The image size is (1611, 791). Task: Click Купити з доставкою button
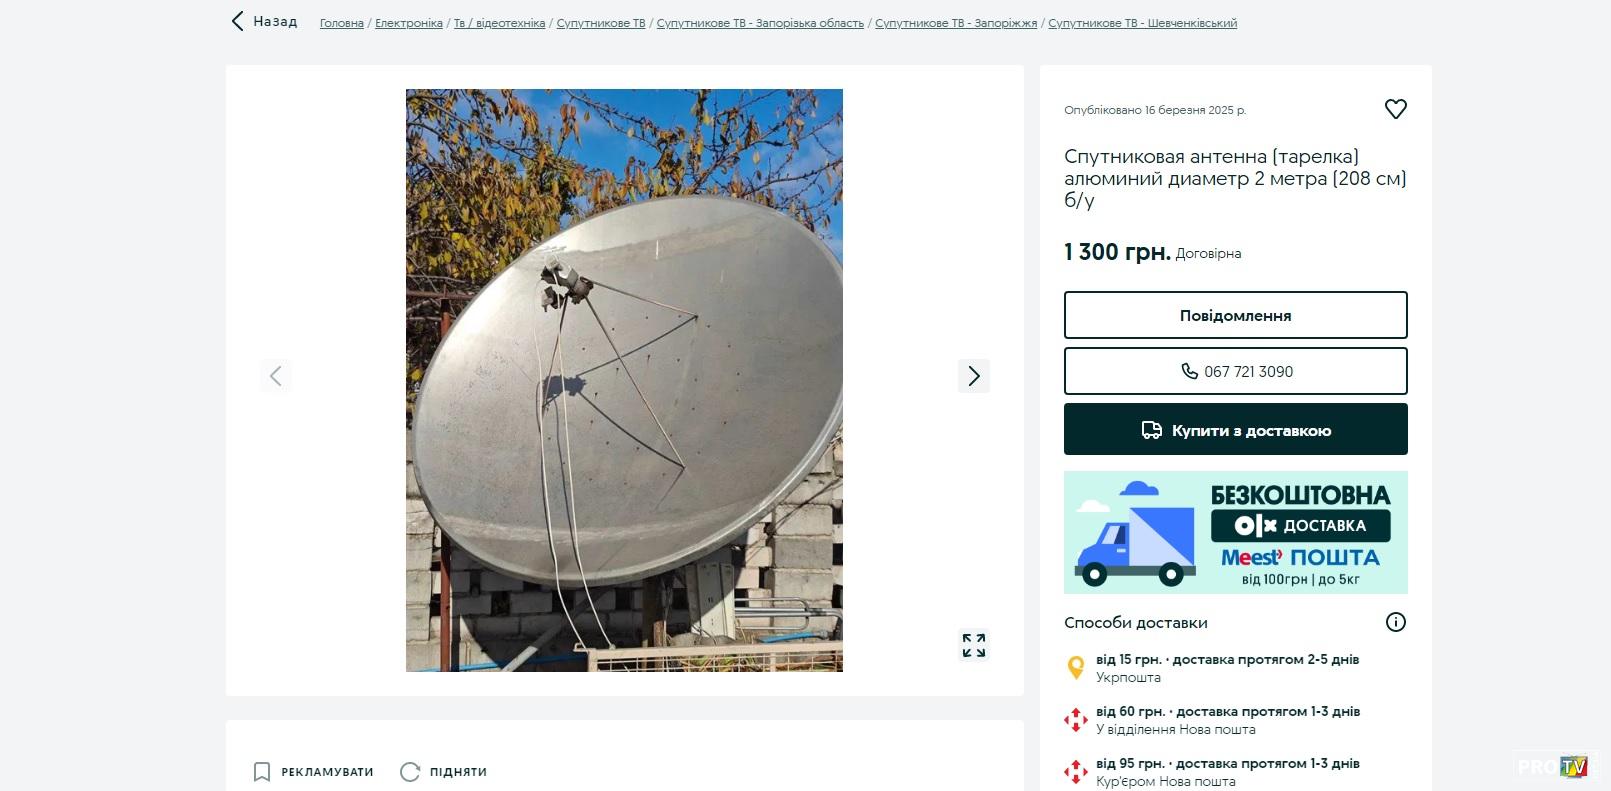pyautogui.click(x=1235, y=430)
